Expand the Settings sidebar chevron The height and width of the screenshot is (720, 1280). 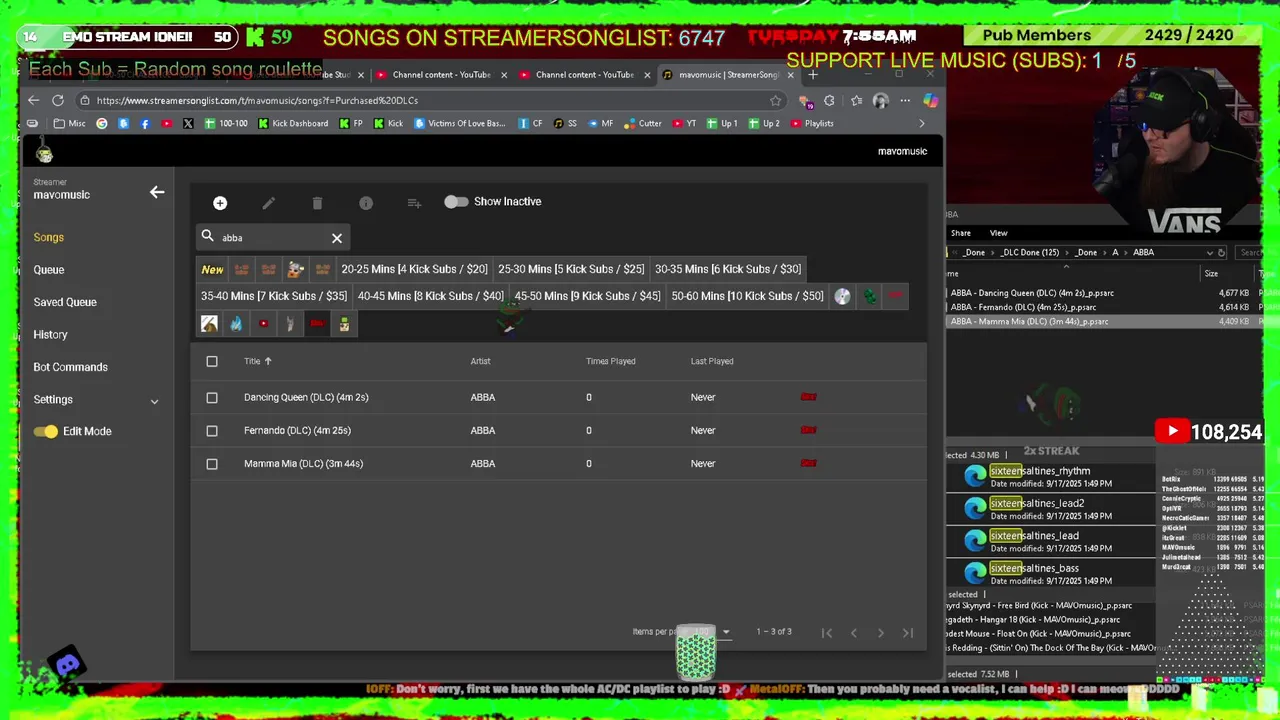154,401
